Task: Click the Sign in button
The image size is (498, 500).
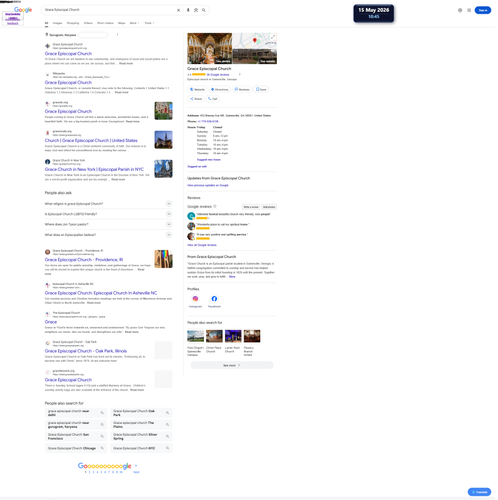Action: (x=483, y=10)
